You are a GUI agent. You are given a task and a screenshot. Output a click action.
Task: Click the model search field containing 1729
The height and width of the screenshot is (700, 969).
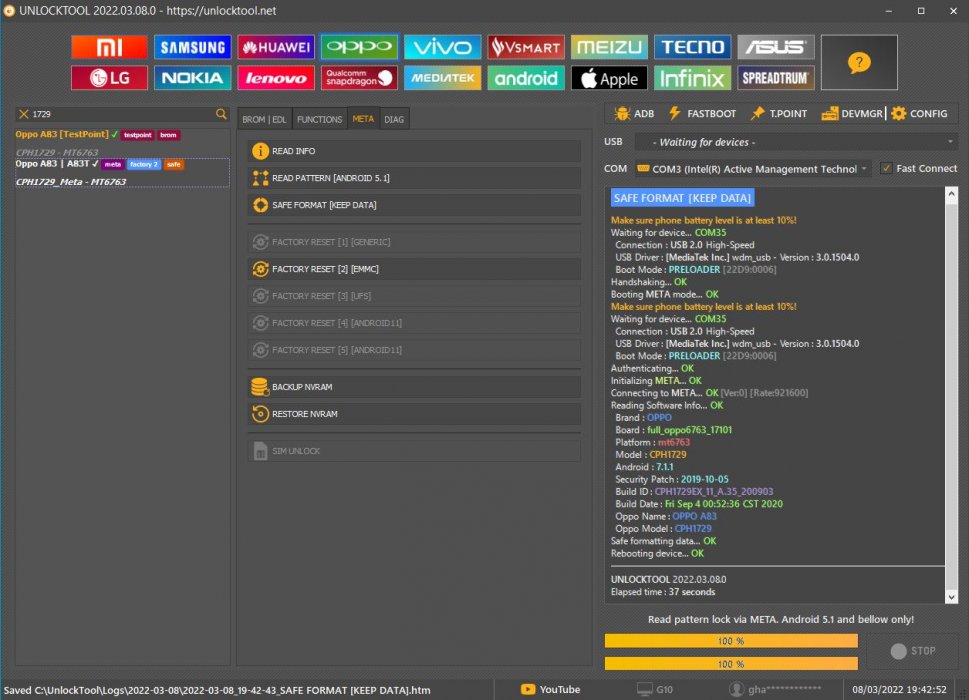122,114
